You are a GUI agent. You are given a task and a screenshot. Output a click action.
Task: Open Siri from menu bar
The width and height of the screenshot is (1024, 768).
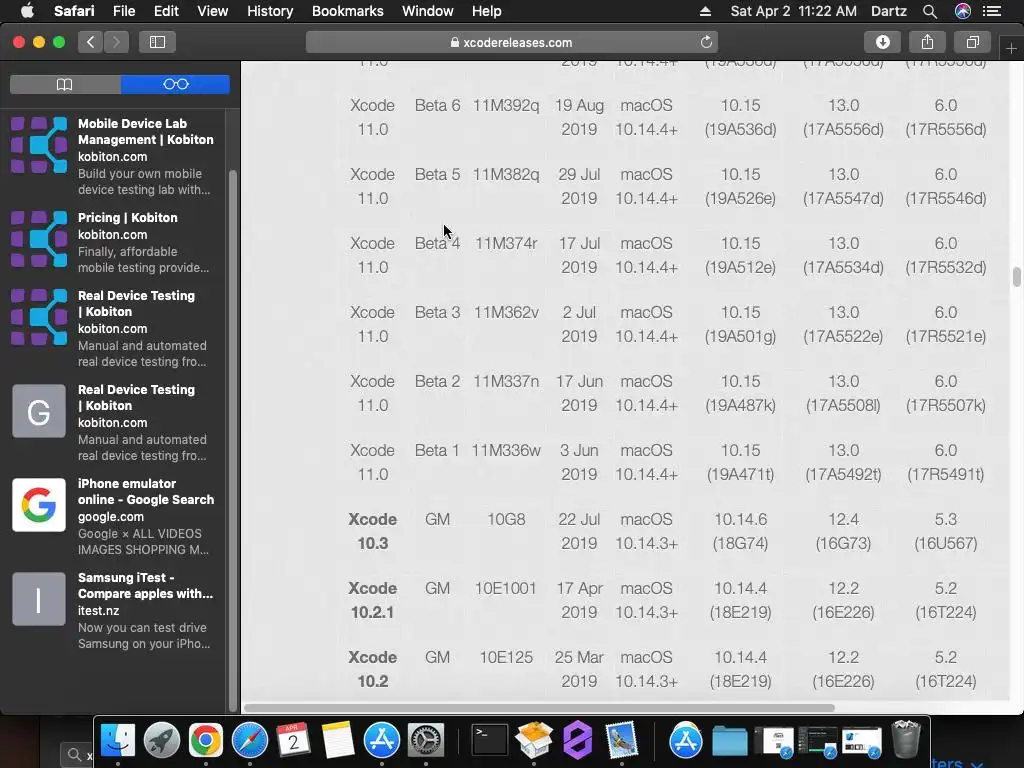tap(963, 11)
